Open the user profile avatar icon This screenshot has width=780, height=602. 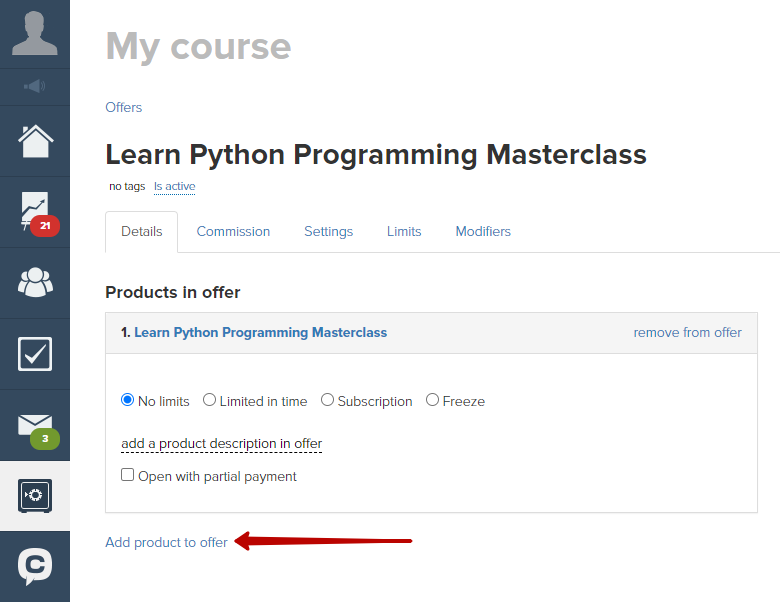[x=35, y=34]
